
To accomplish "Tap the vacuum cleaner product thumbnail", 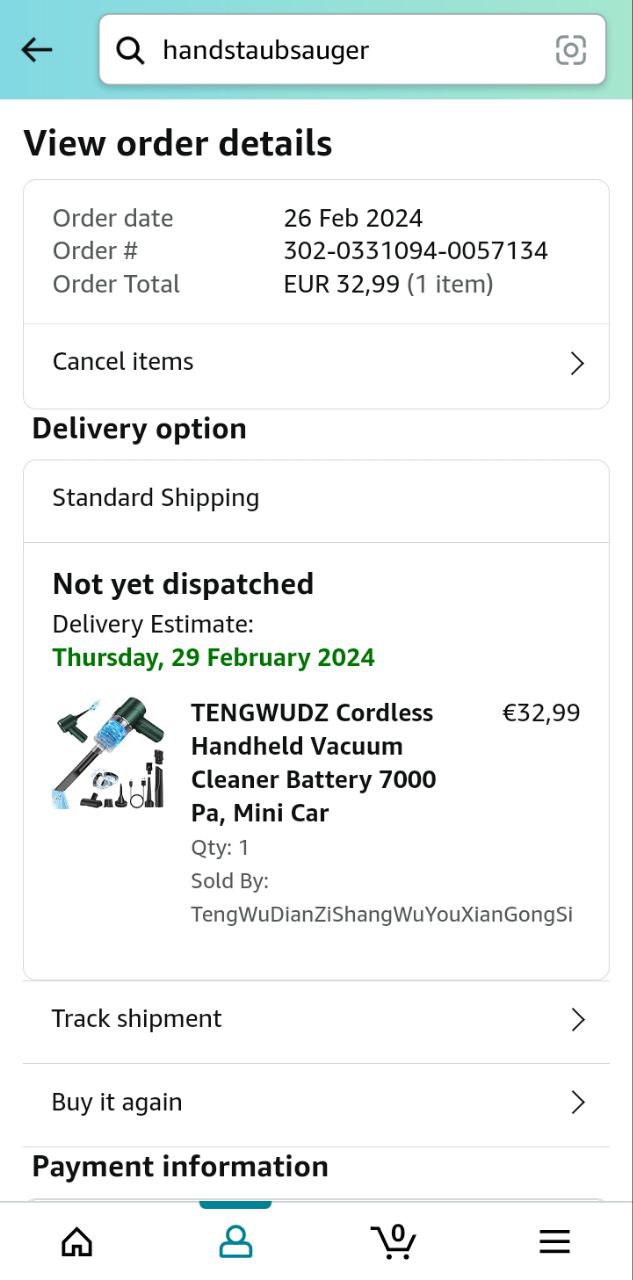I will click(x=109, y=754).
